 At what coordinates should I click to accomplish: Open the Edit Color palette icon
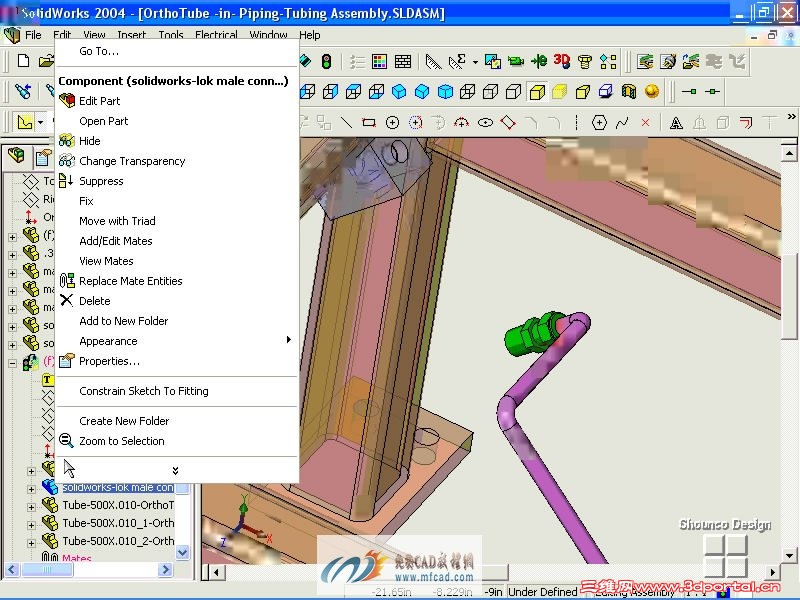tap(380, 62)
